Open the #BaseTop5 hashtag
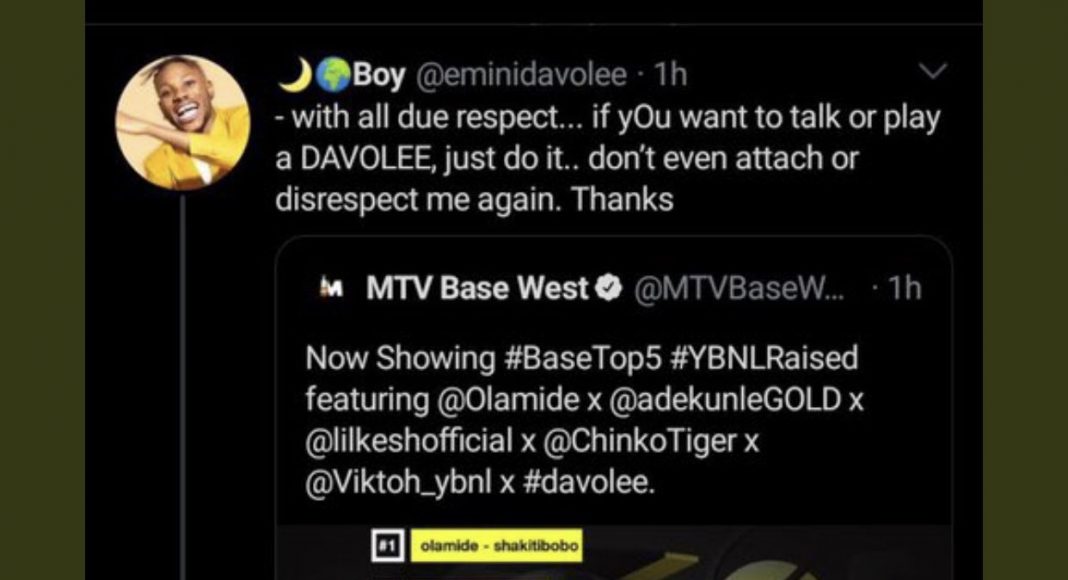1068x580 pixels. tap(583, 359)
